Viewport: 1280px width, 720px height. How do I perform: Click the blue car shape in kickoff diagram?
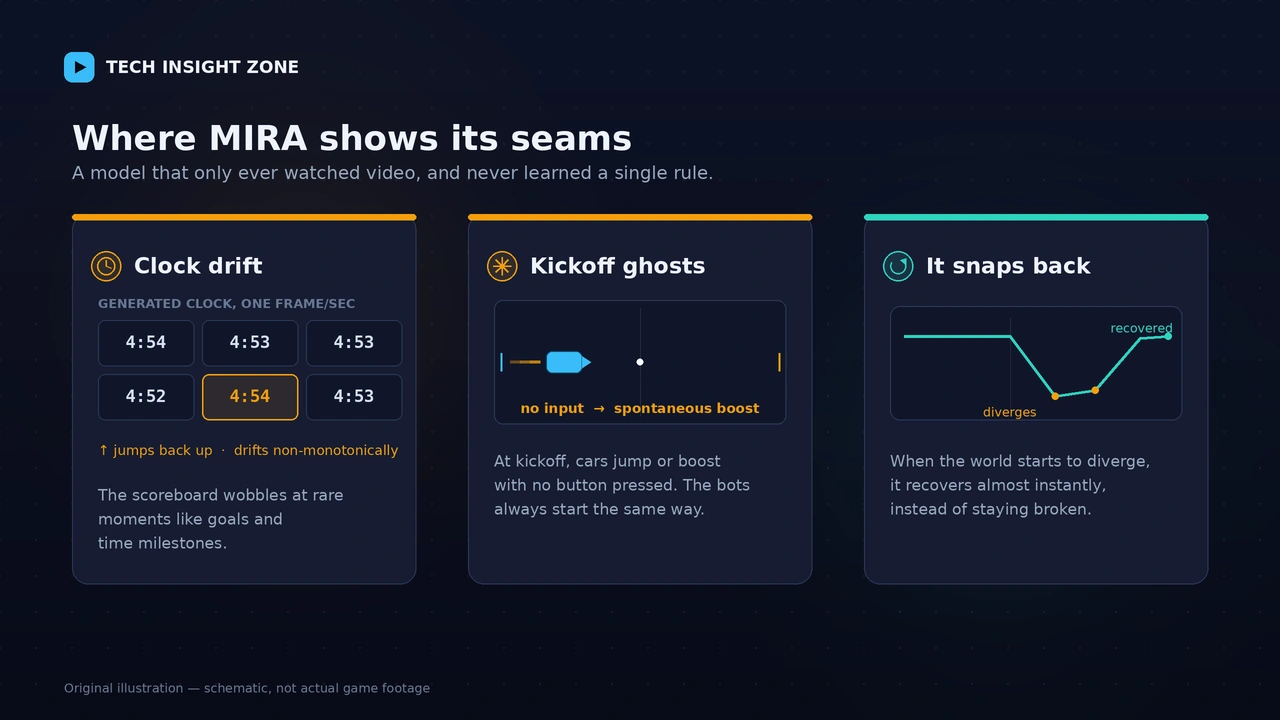pos(568,362)
